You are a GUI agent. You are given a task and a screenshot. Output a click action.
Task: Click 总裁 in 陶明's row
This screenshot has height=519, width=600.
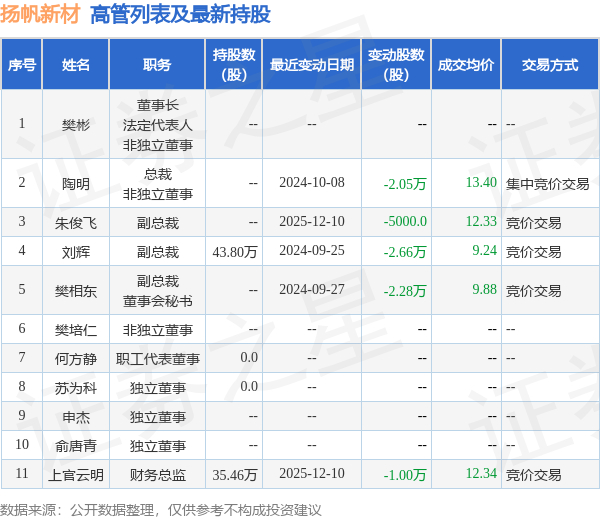(158, 174)
